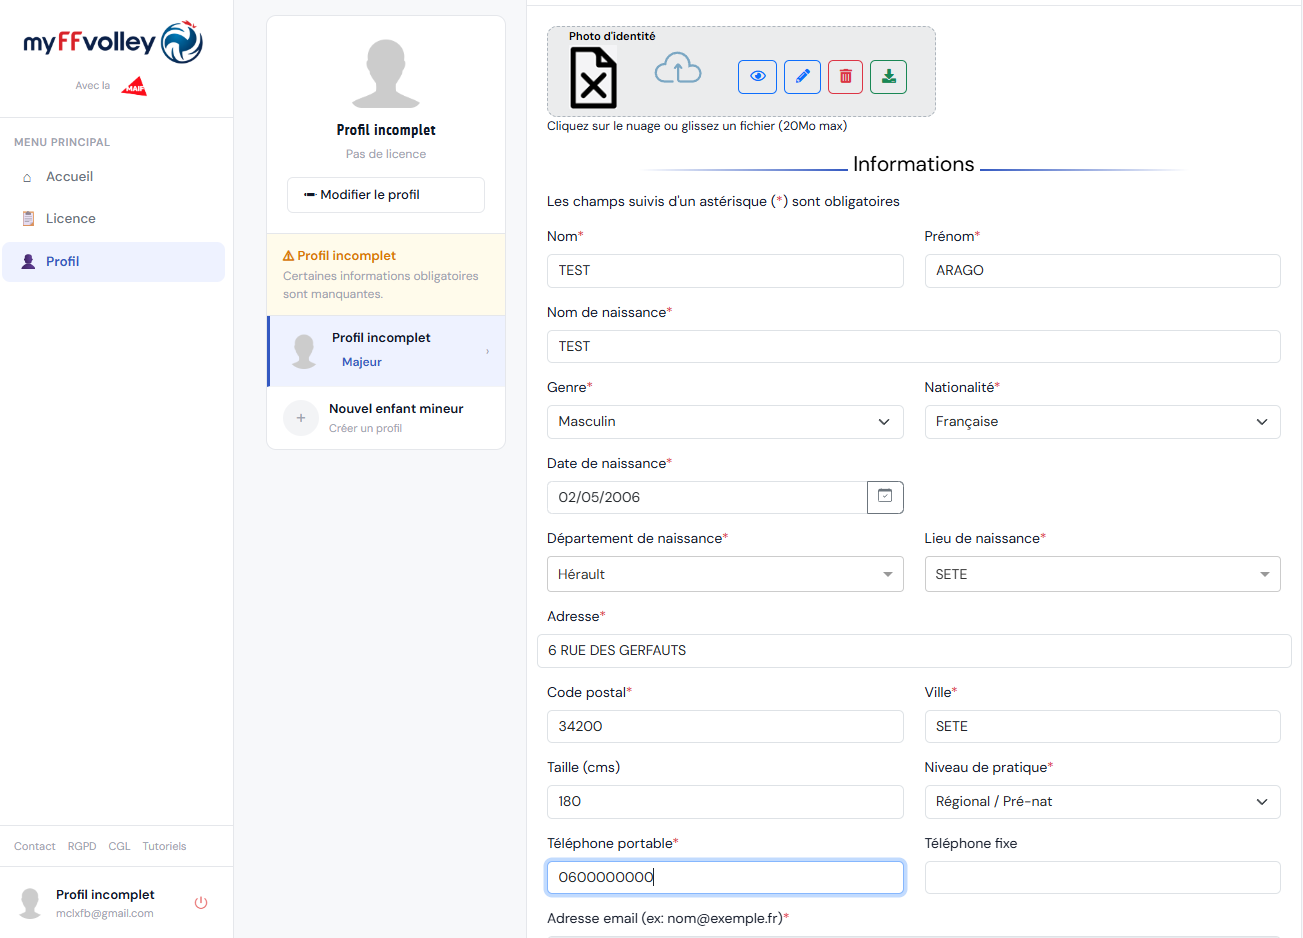
Task: Click the Pas de licence text
Action: pos(386,154)
